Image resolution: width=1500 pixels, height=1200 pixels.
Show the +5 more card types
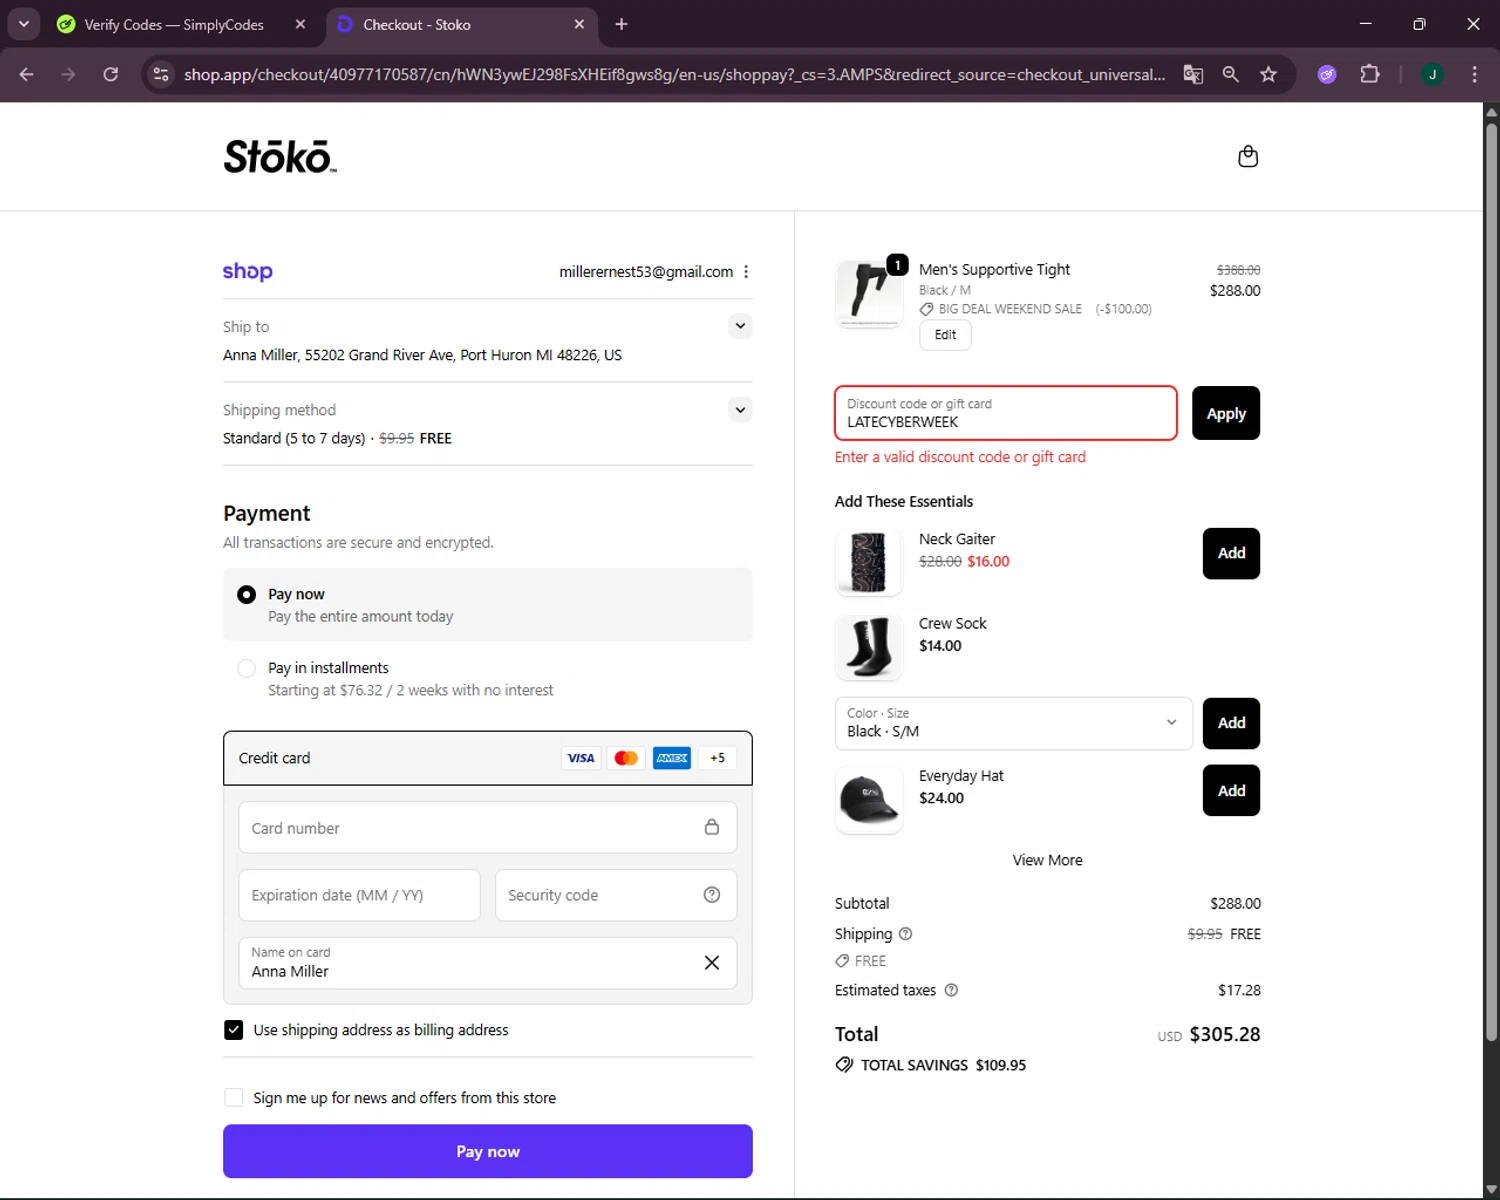tap(717, 758)
